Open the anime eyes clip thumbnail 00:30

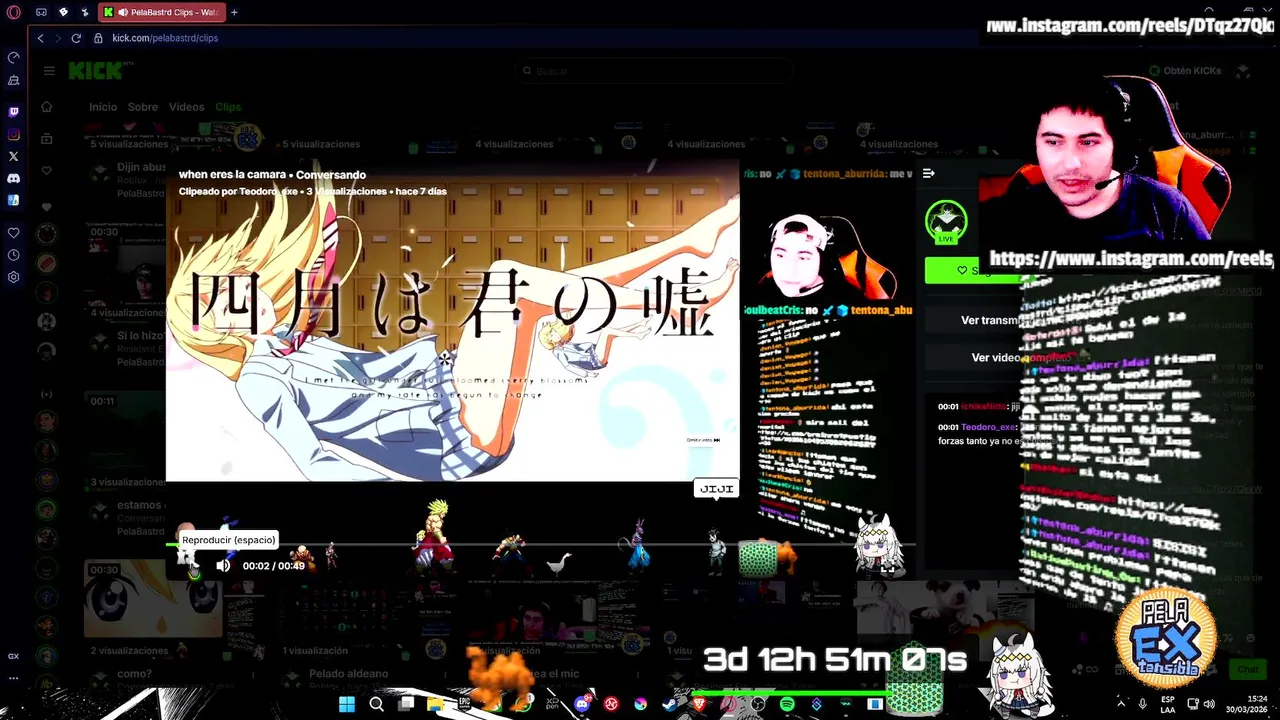point(153,598)
